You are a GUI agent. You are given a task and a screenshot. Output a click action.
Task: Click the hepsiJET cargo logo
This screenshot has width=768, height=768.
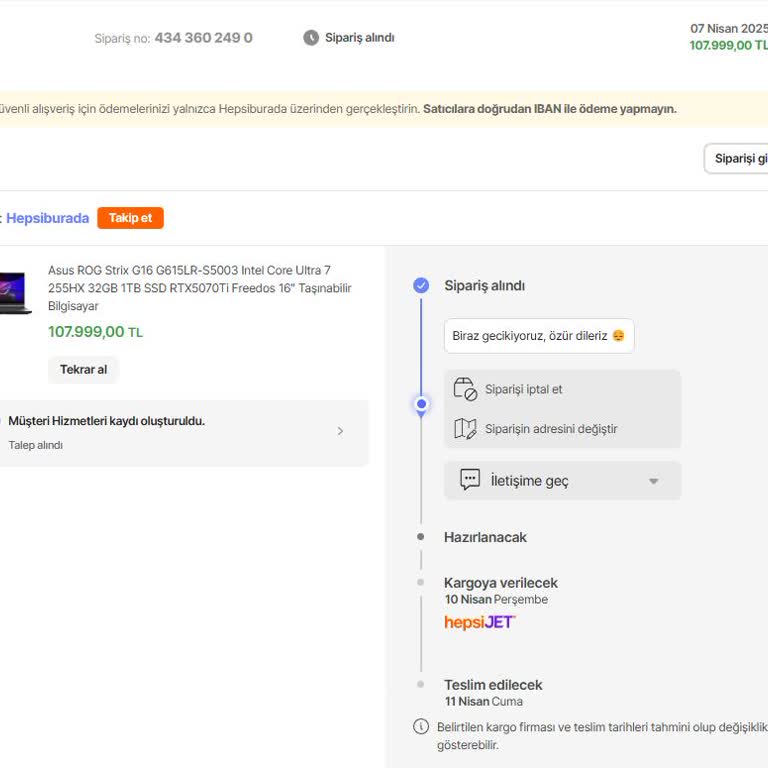480,622
